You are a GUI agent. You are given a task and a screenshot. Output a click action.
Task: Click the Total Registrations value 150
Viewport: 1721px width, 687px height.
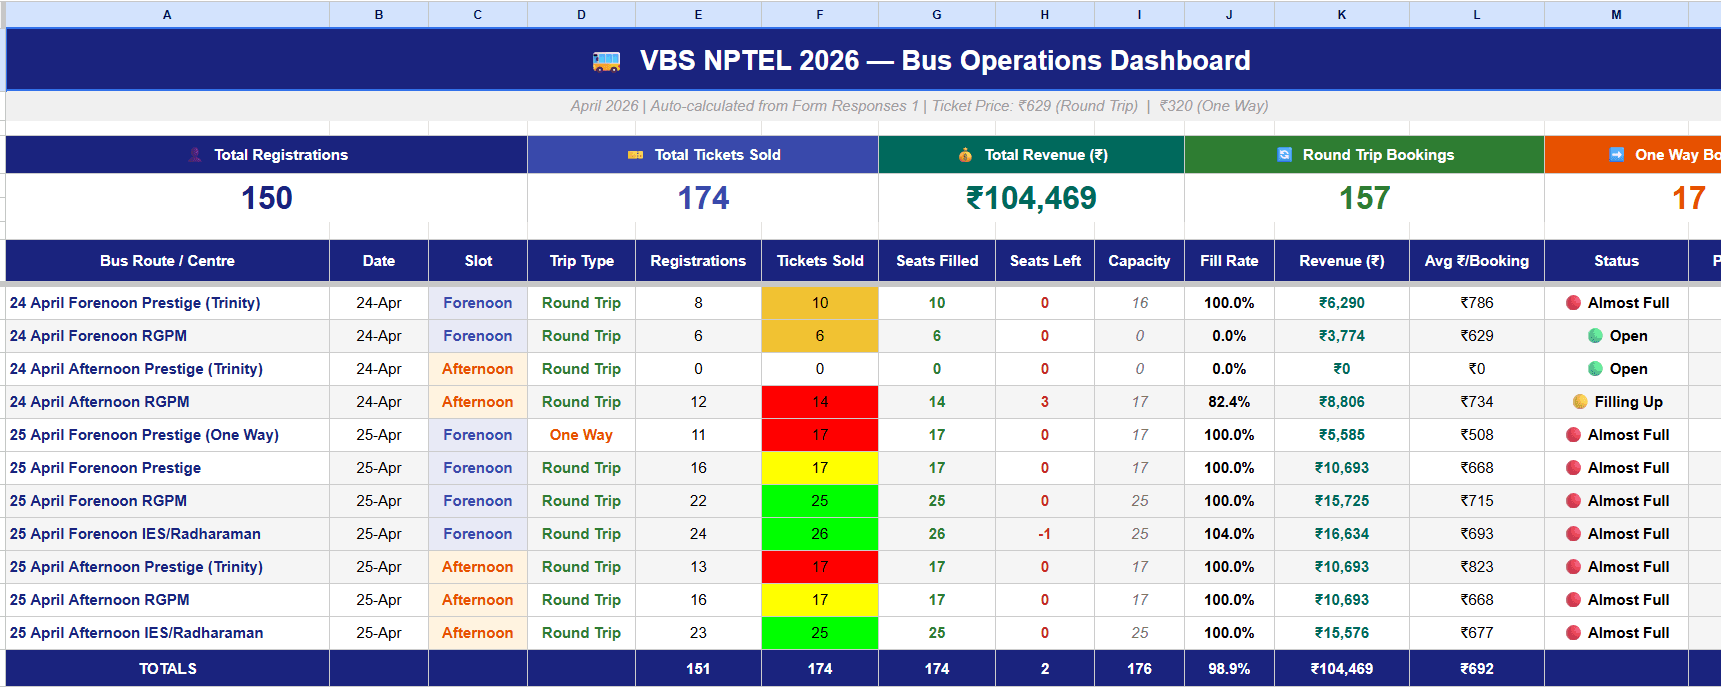click(267, 198)
